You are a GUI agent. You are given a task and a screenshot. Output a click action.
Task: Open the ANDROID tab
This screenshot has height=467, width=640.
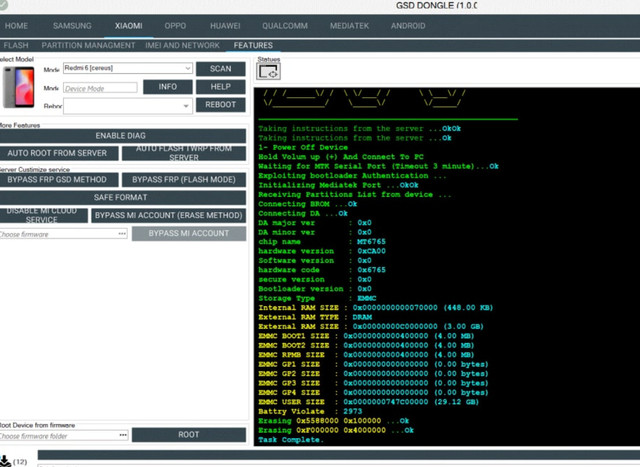click(408, 26)
